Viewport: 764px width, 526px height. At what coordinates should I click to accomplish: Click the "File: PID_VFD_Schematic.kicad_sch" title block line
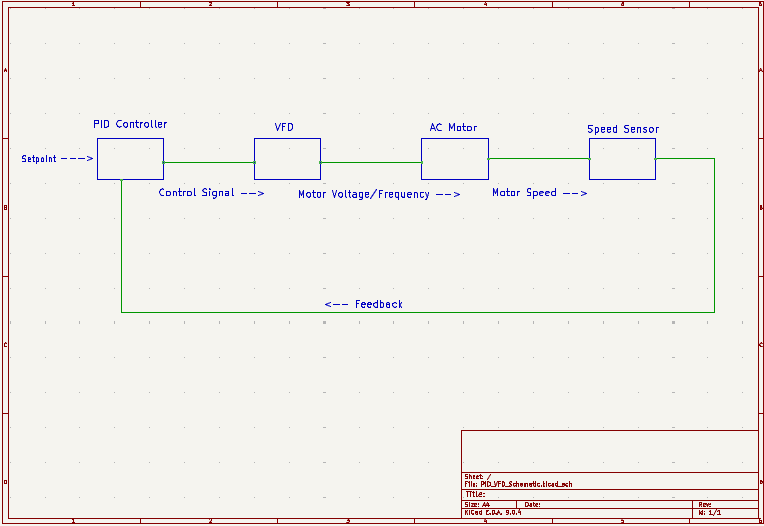[x=518, y=485]
